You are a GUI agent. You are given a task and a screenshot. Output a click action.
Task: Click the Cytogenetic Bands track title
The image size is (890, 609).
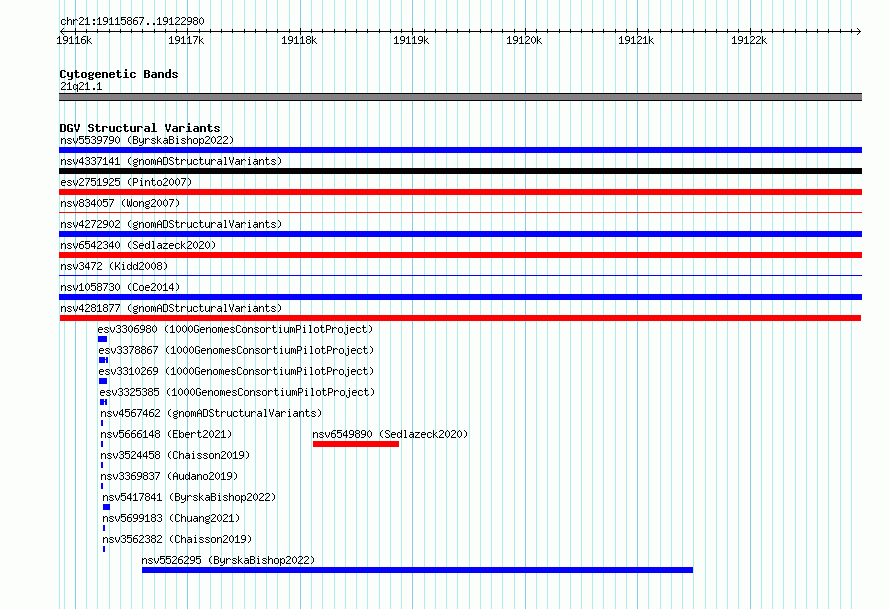(x=119, y=74)
